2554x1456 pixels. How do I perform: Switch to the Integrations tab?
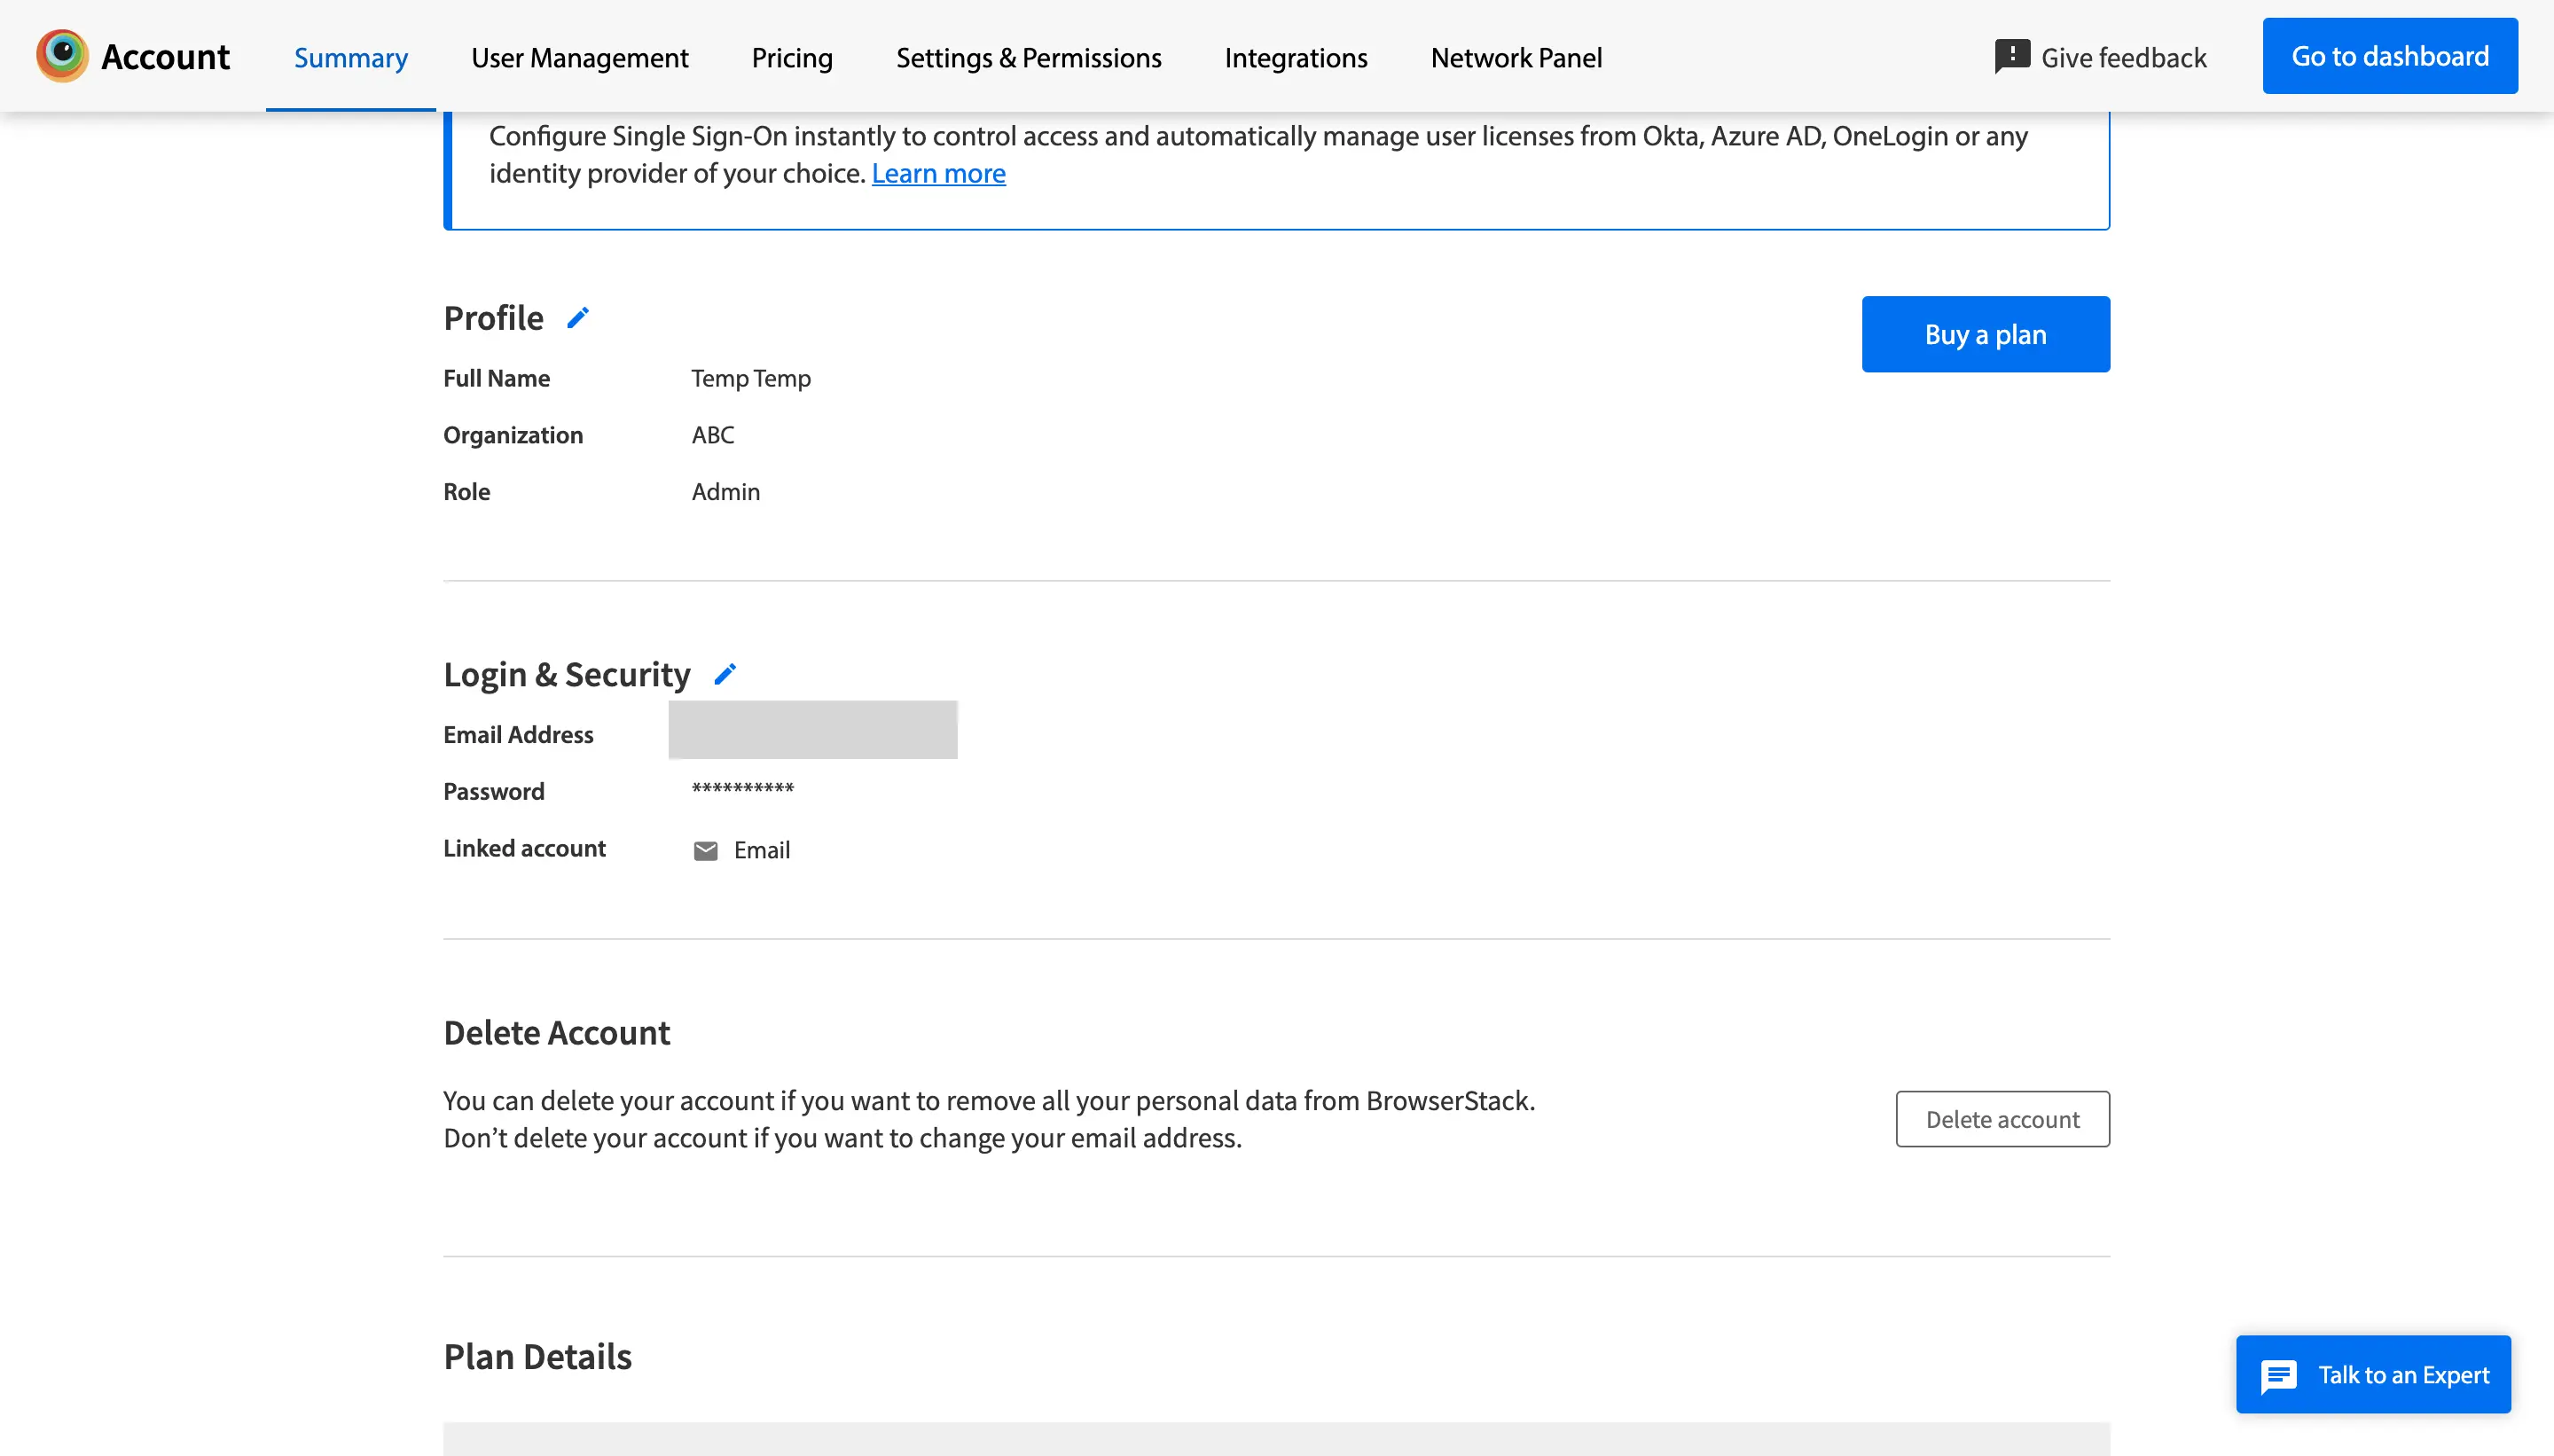coord(1295,57)
